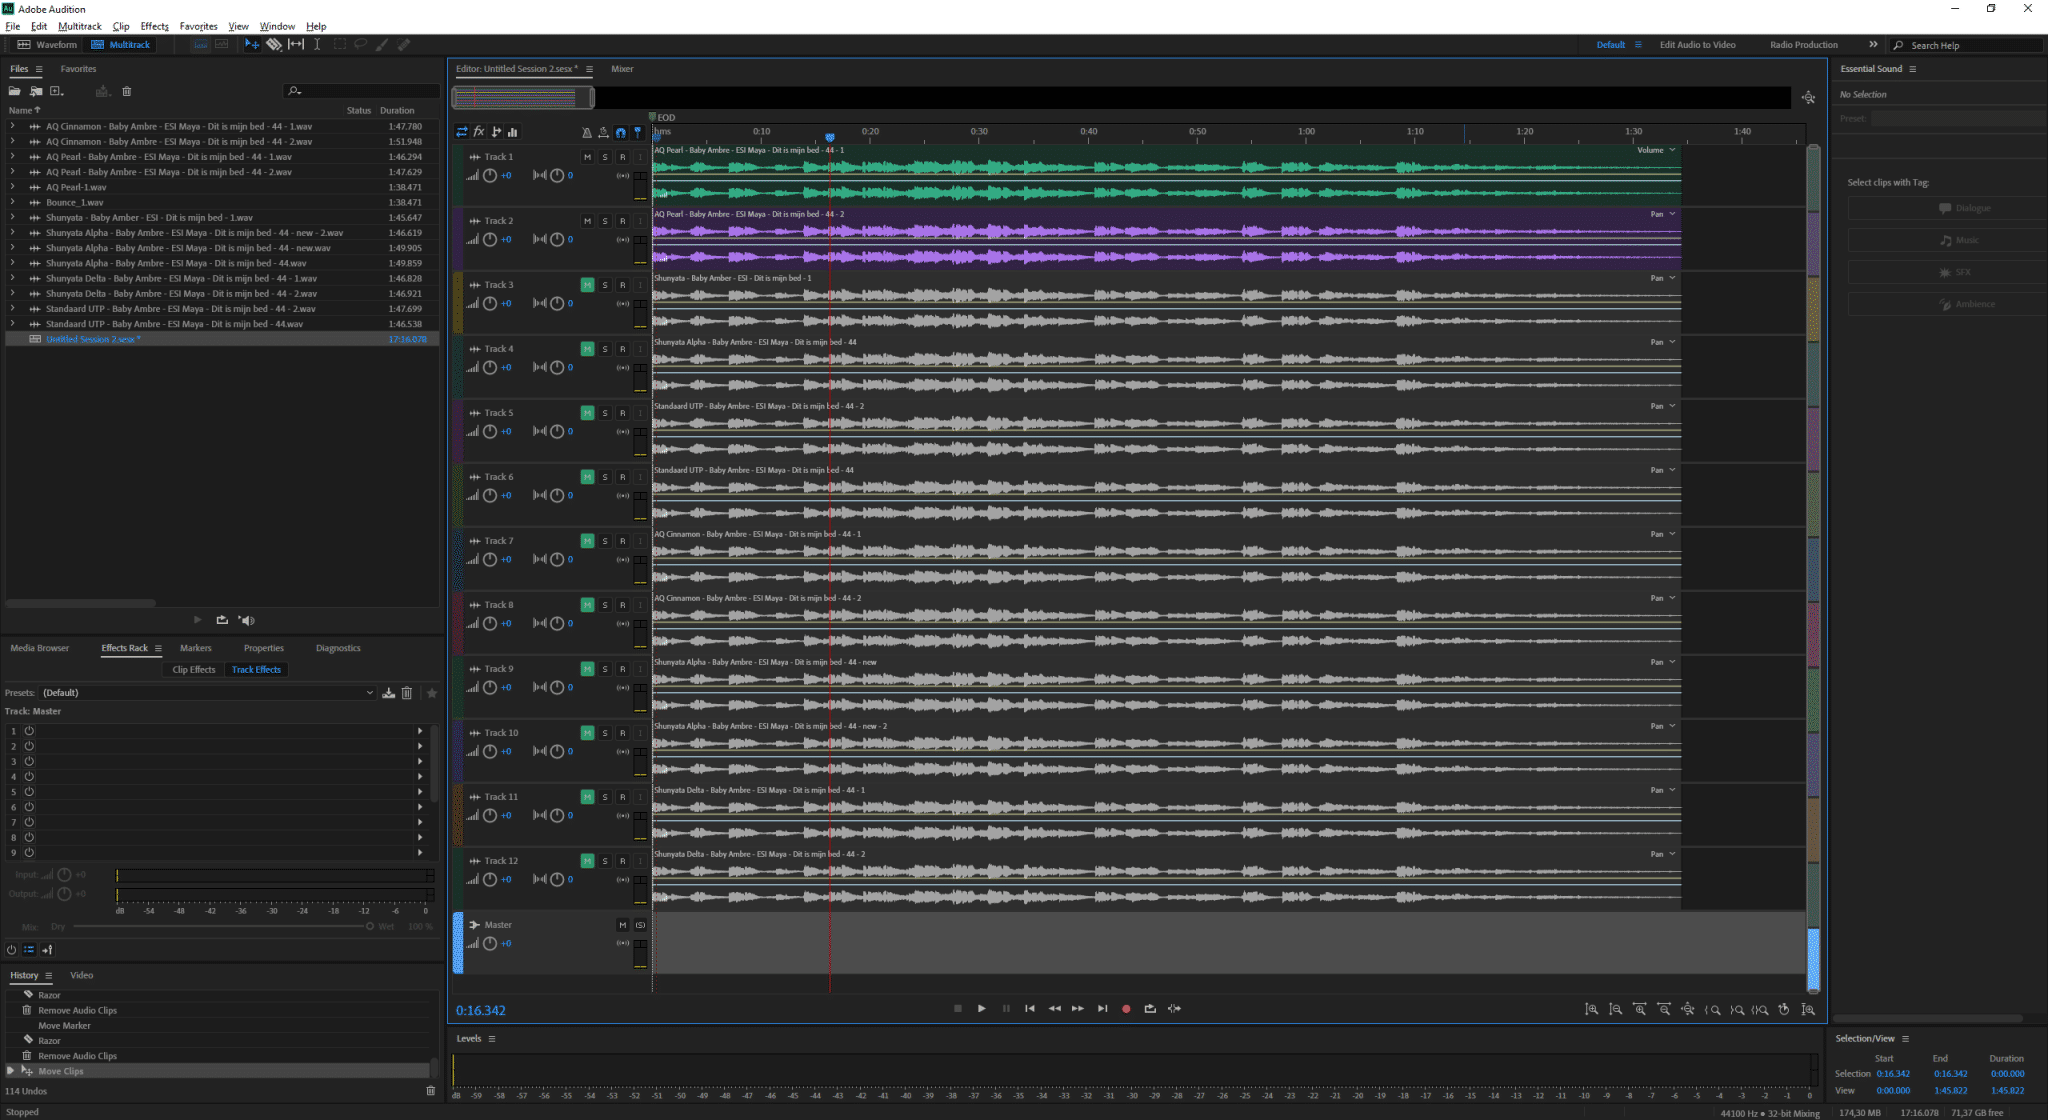This screenshot has width=2048, height=1120.
Task: Open the file folder icon in Files panel
Action: (x=15, y=91)
